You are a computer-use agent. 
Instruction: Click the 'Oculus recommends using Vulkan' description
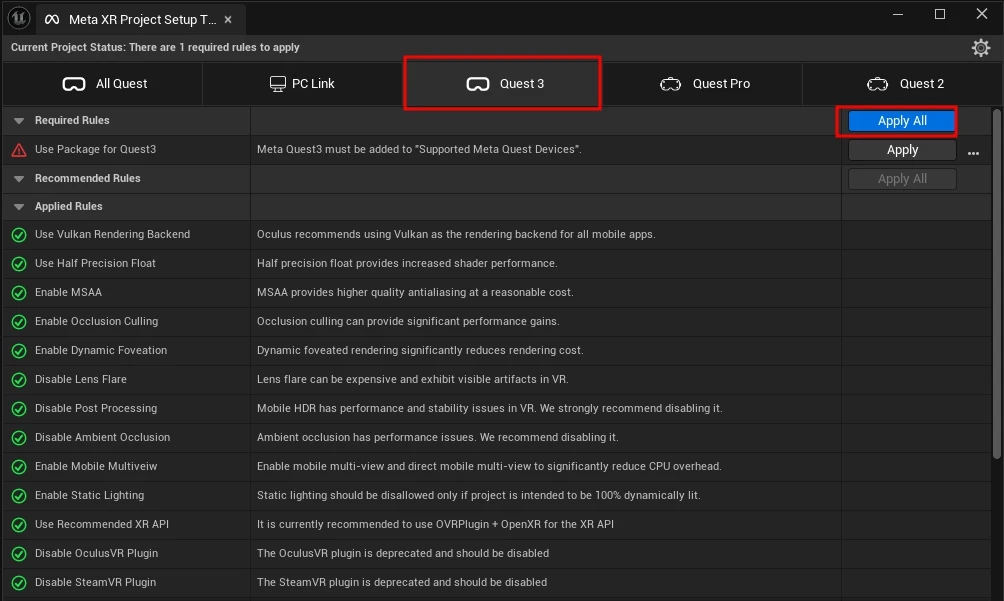456,234
